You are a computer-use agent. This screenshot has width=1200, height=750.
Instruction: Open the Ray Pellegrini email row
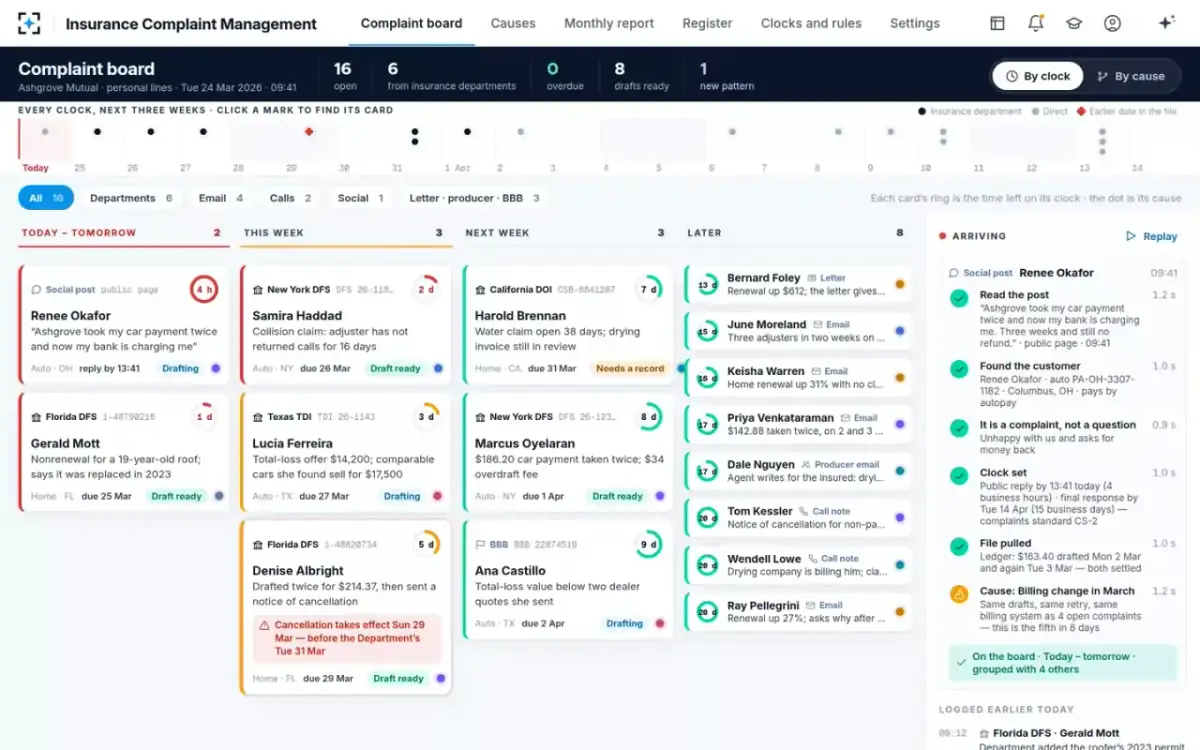798,611
